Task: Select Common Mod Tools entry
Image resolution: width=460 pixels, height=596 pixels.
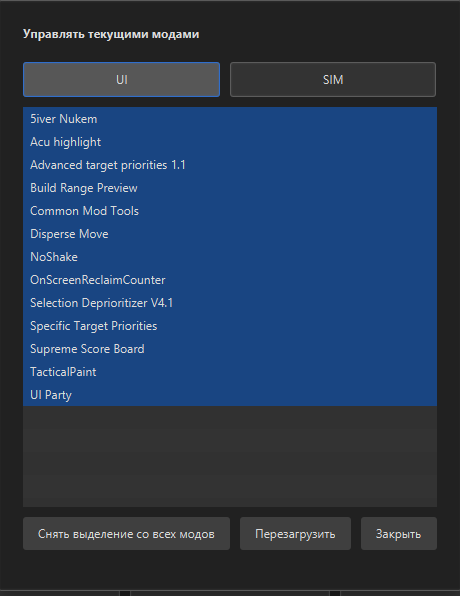Action: tap(230, 211)
